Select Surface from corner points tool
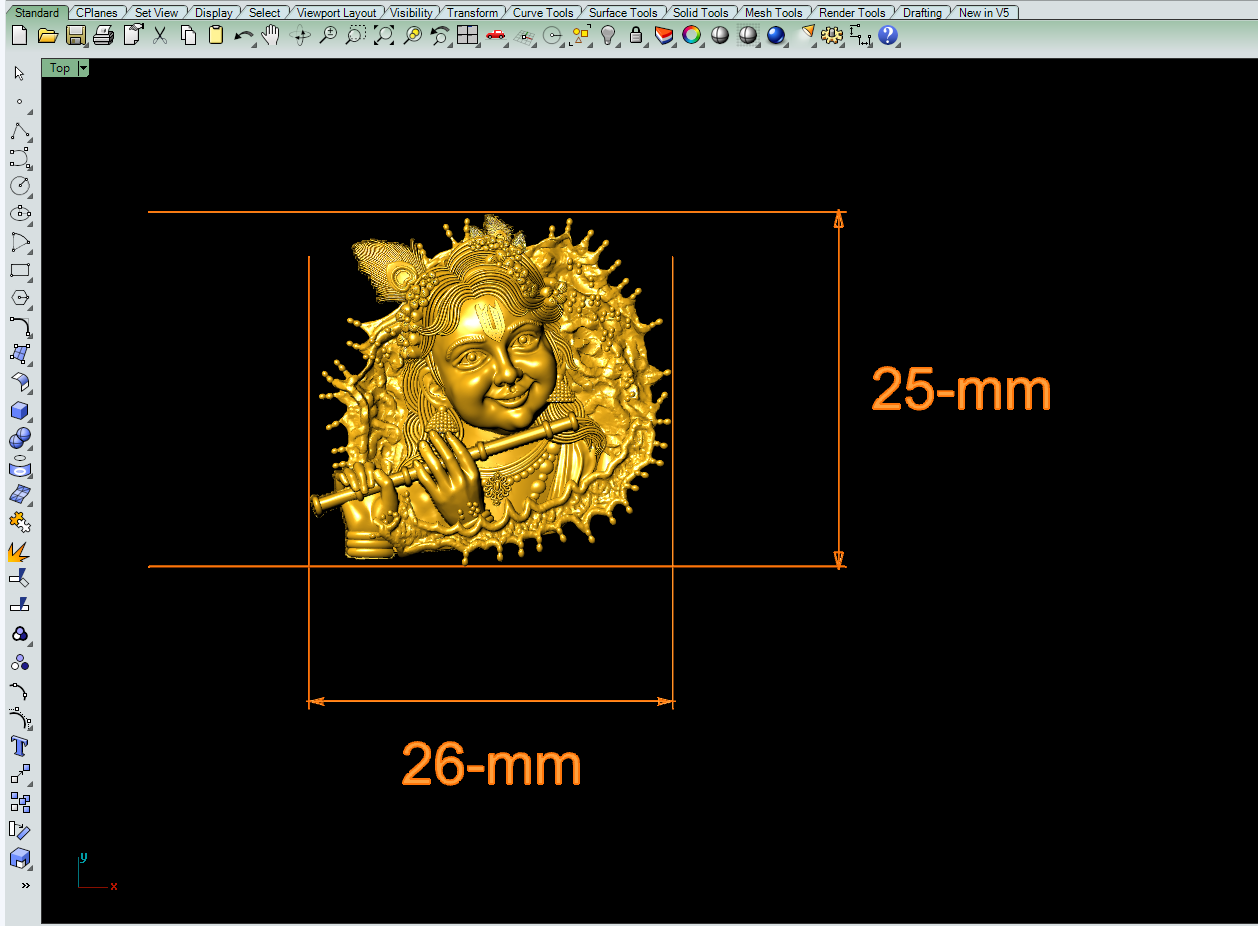The width and height of the screenshot is (1258, 926). click(20, 354)
